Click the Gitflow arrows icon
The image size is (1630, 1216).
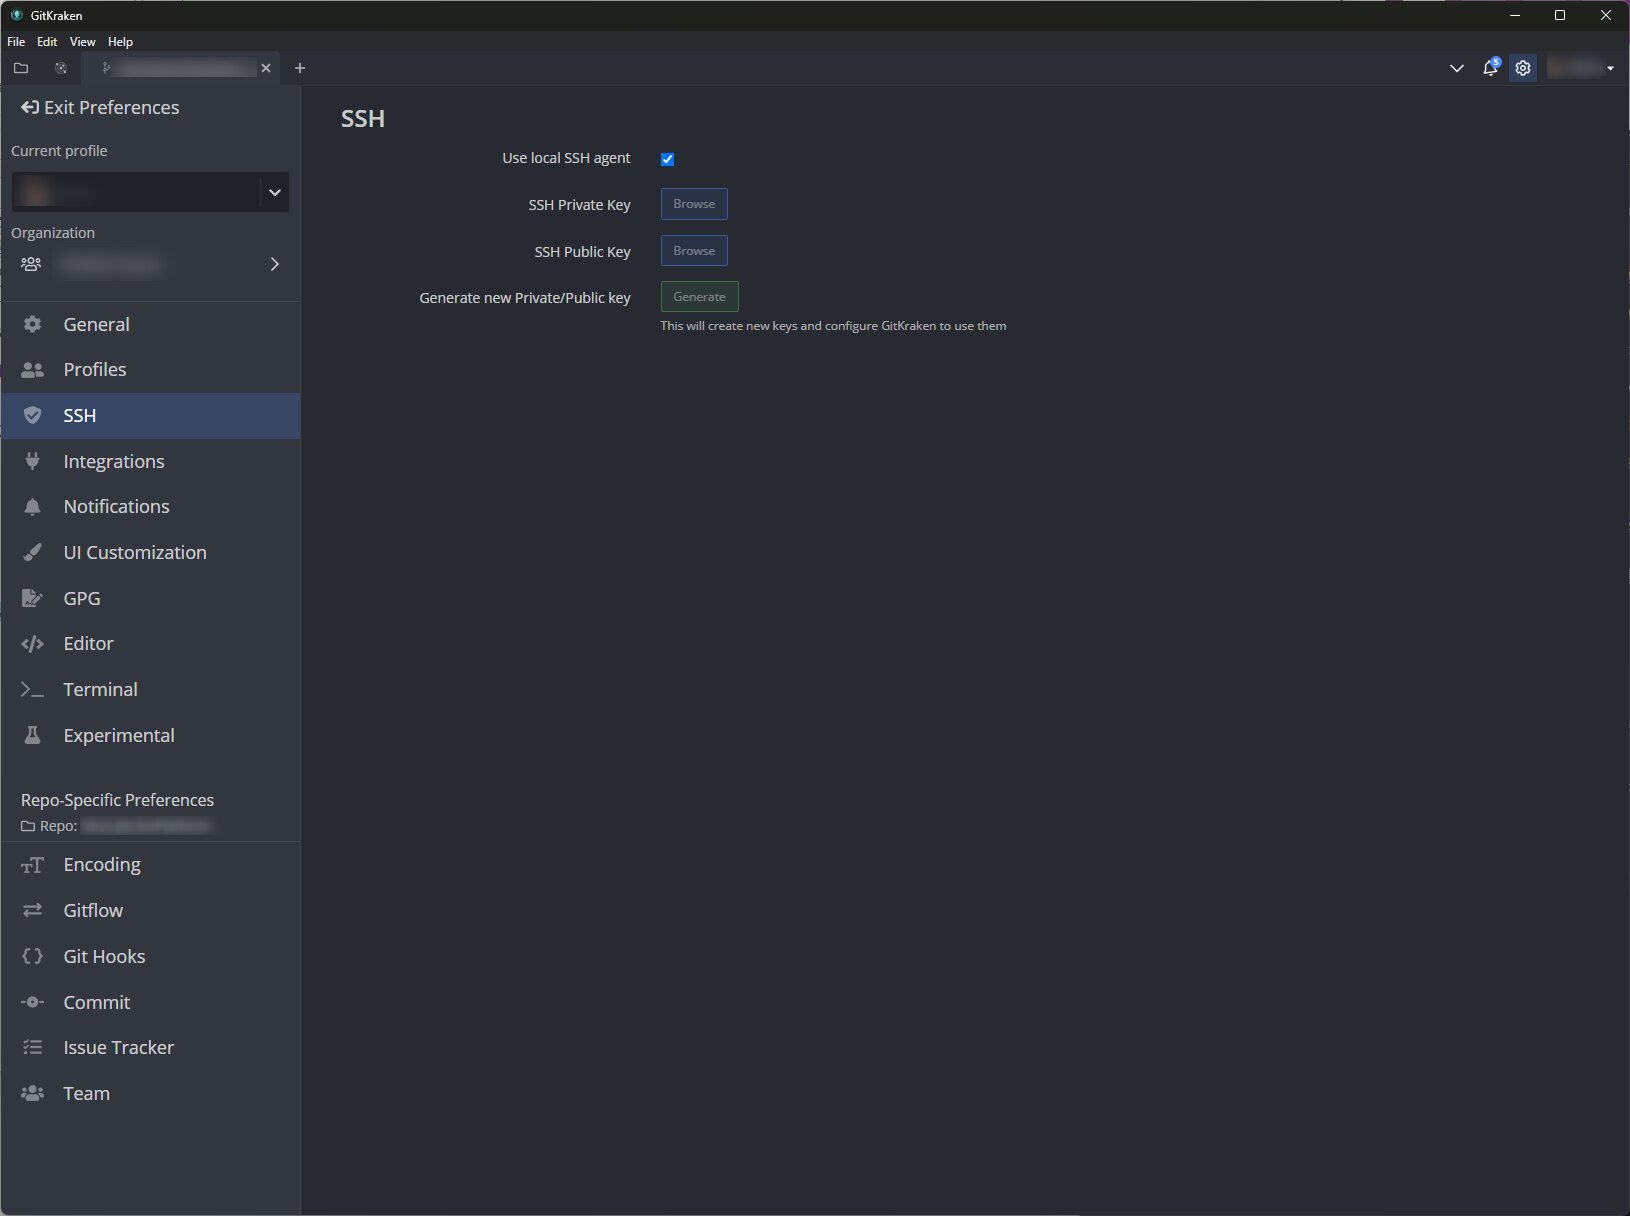coord(32,910)
